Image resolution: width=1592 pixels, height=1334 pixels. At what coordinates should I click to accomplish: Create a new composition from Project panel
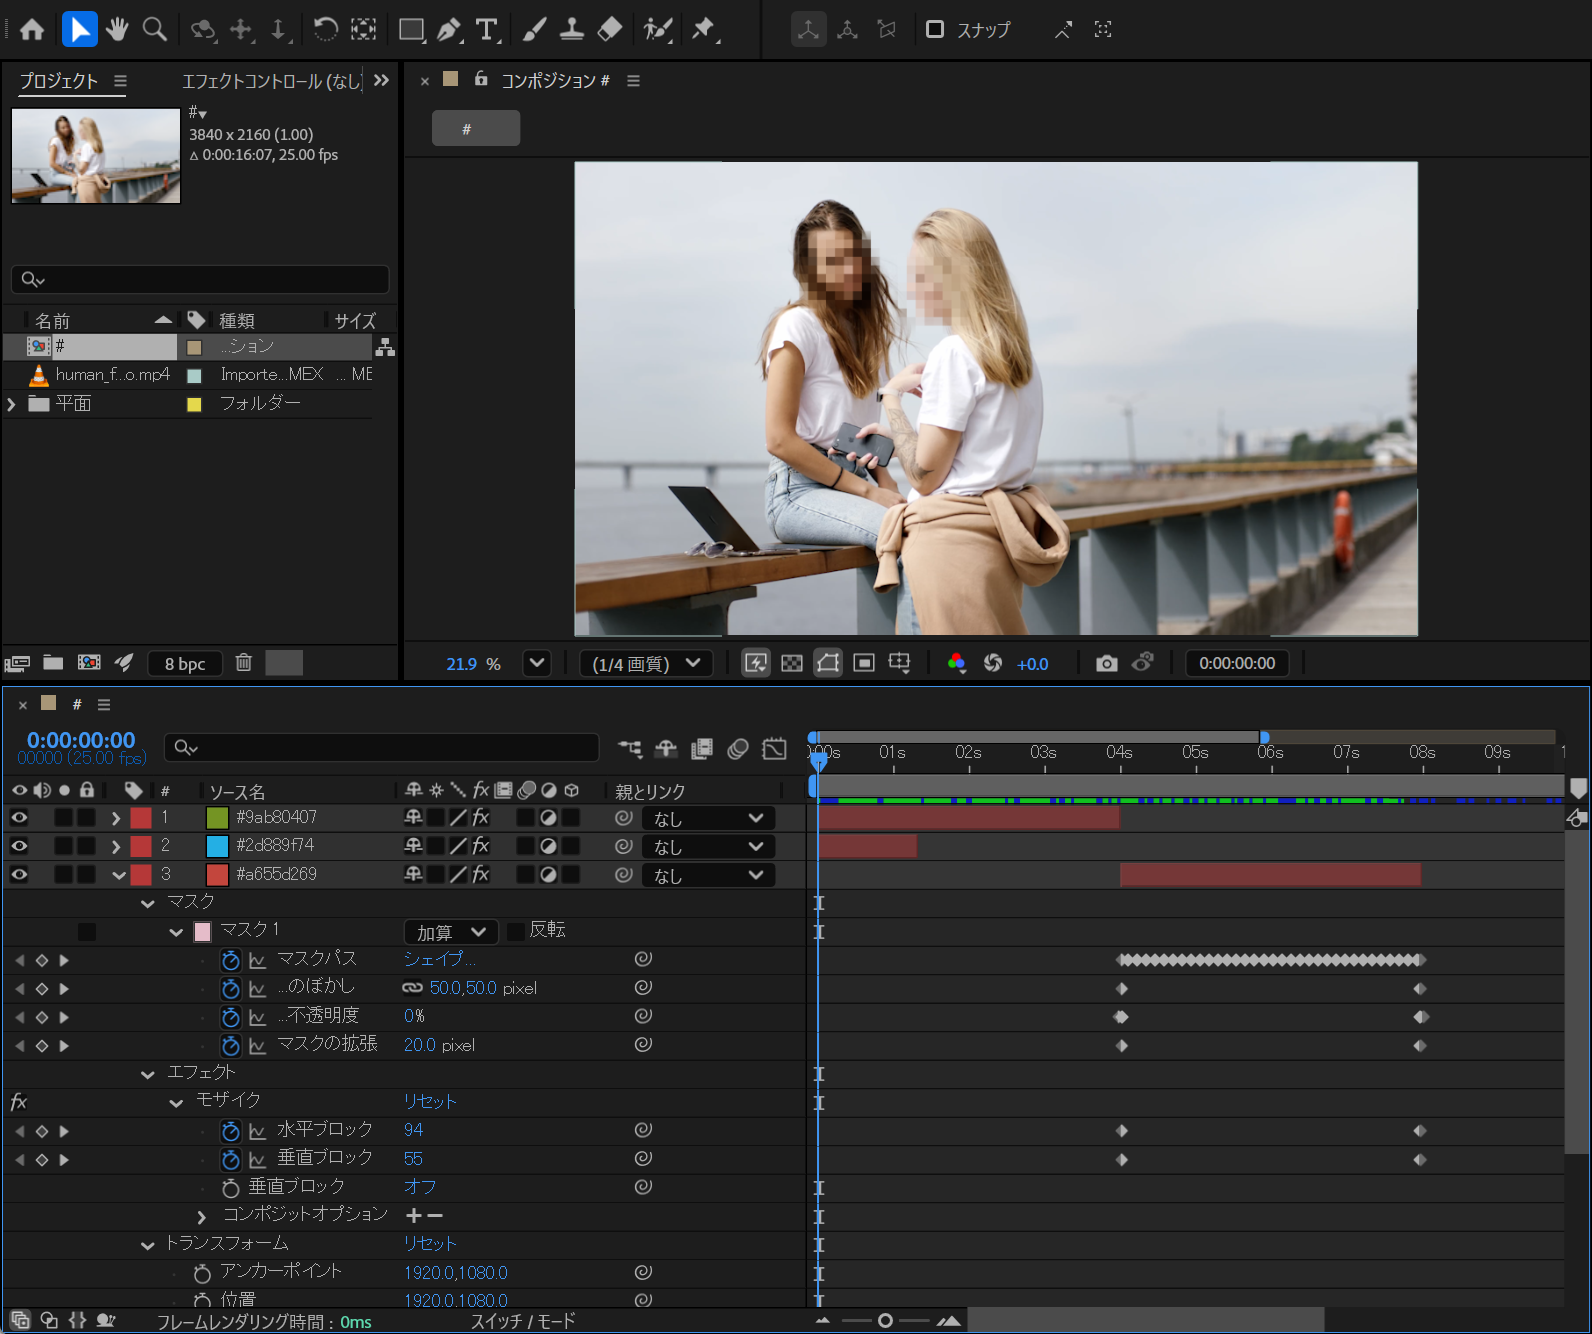(89, 663)
